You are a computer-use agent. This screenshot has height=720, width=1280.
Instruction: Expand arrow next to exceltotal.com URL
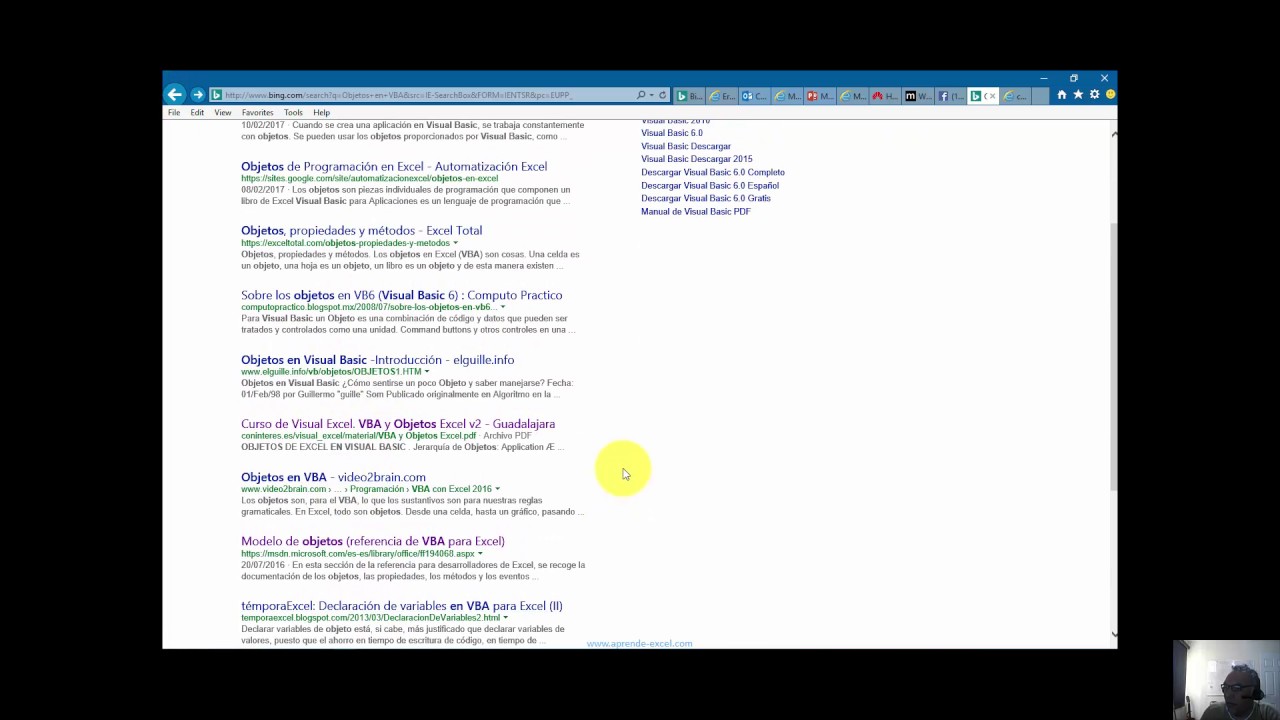(455, 243)
